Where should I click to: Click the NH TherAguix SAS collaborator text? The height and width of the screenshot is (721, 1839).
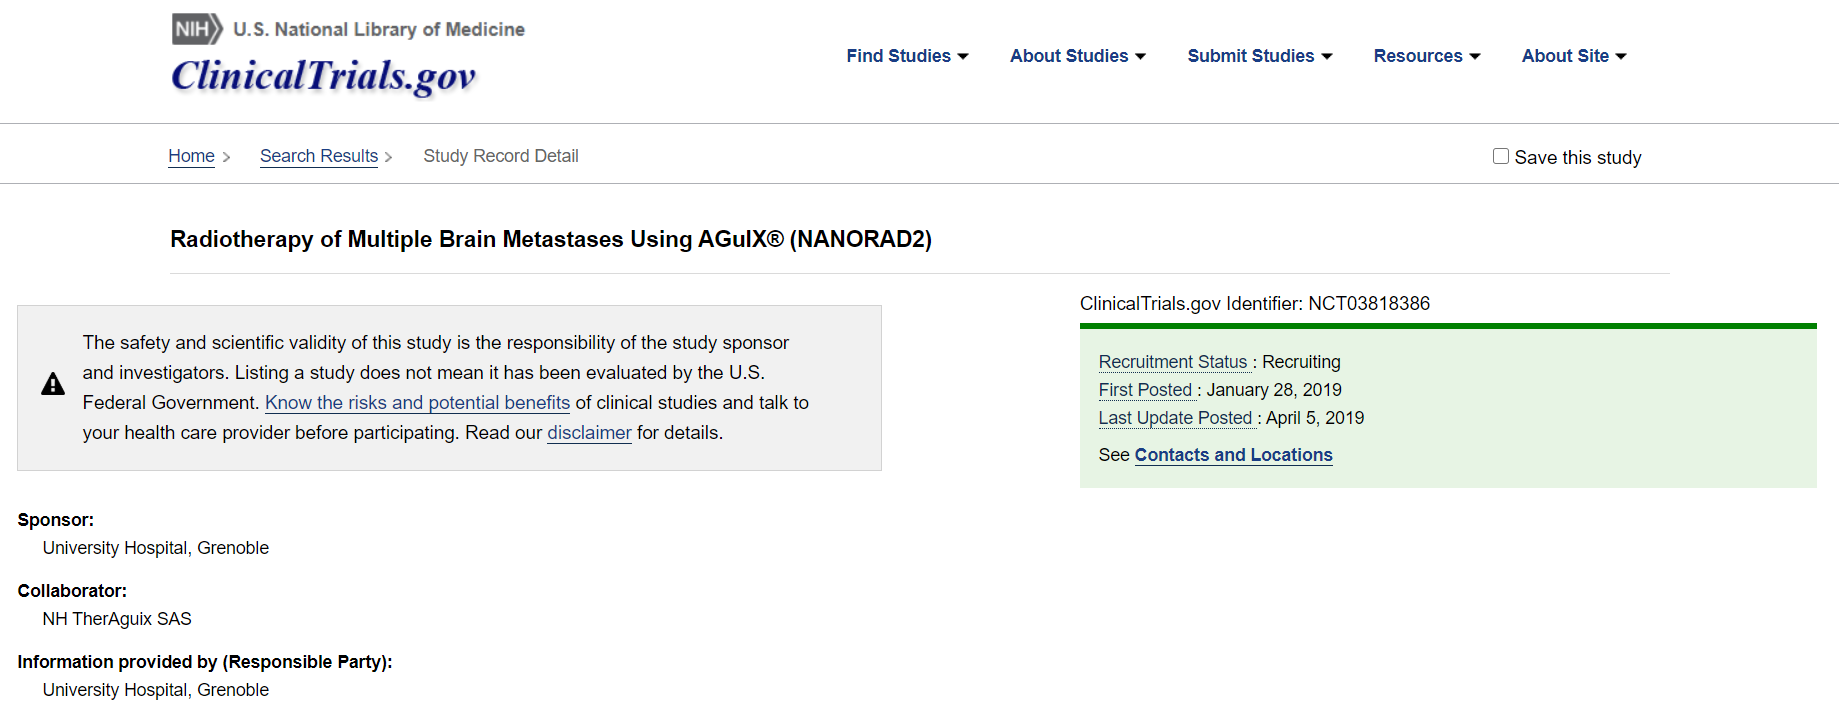[117, 619]
